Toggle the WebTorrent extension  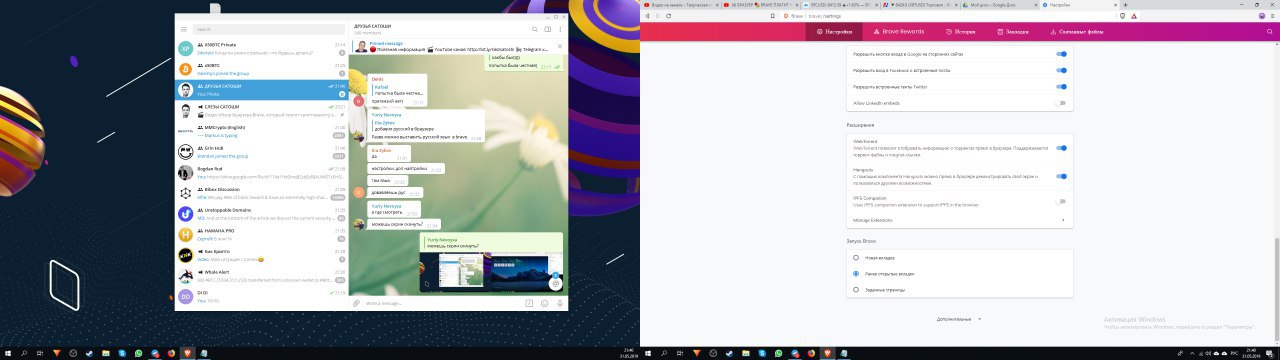1062,148
